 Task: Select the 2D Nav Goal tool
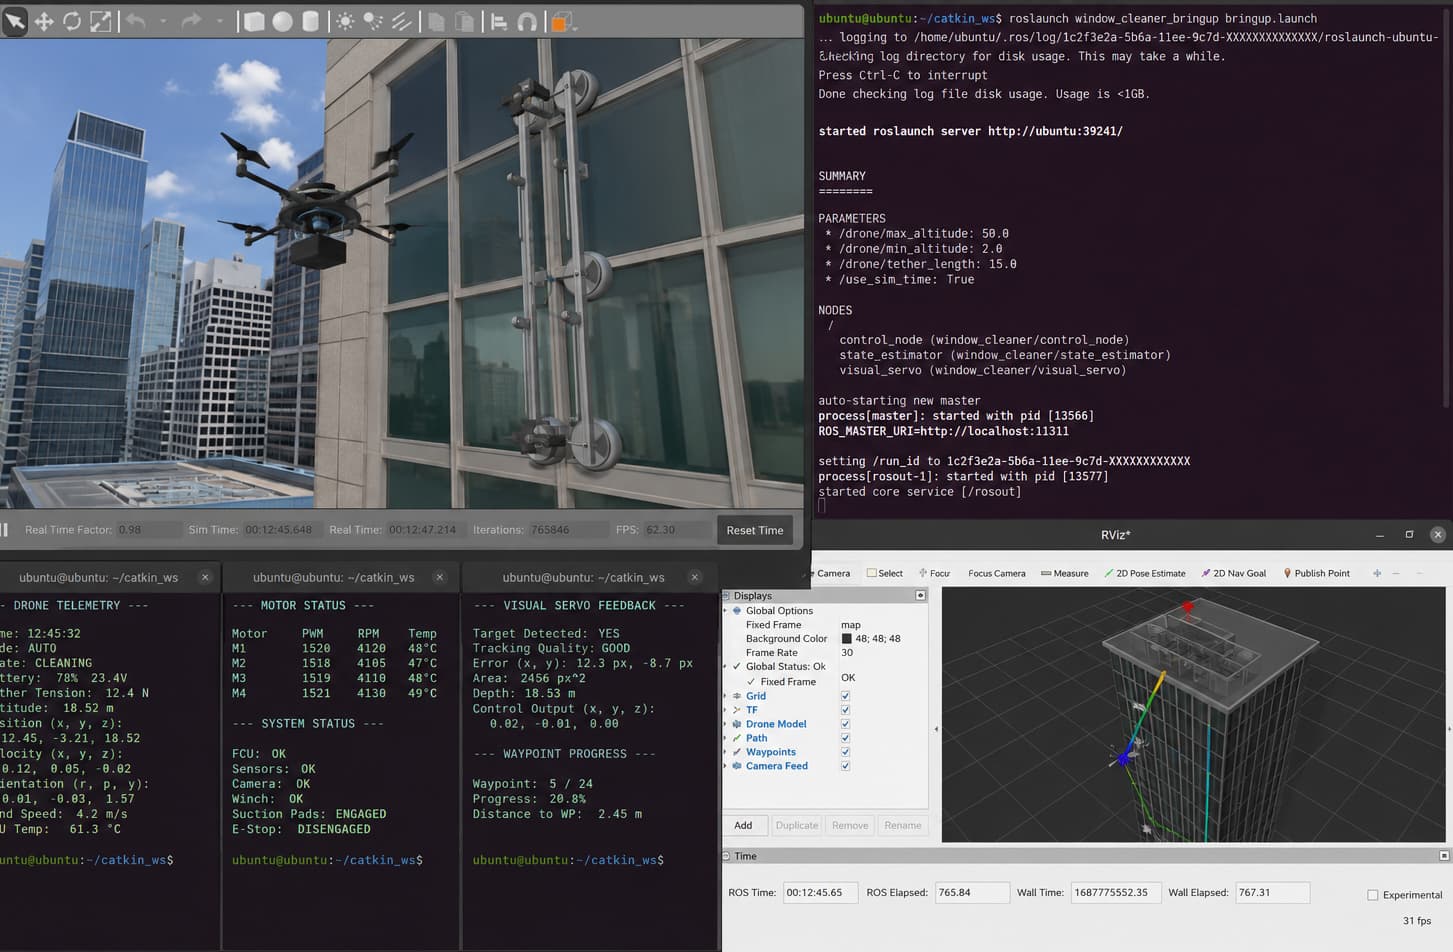tap(1233, 573)
